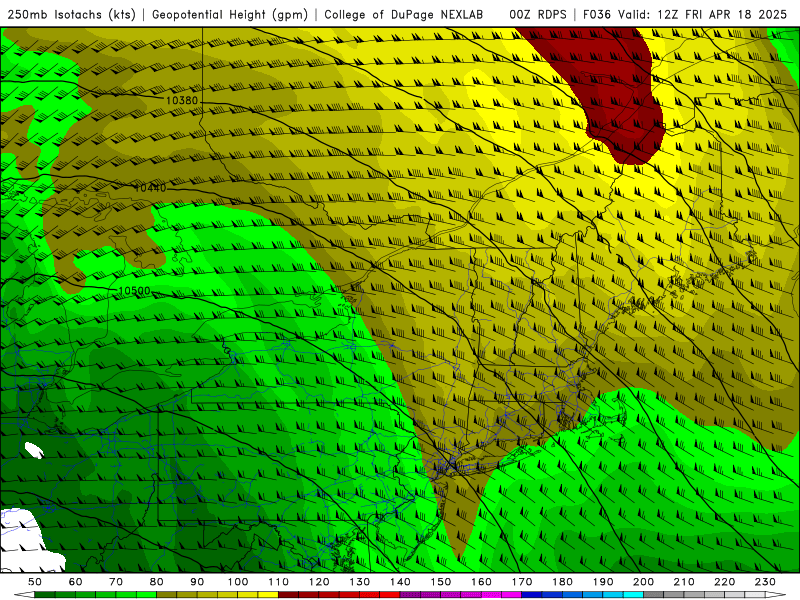
Task: Click the "Valid: 12Z FRI APR 18 2025" text
Action: tap(703, 14)
